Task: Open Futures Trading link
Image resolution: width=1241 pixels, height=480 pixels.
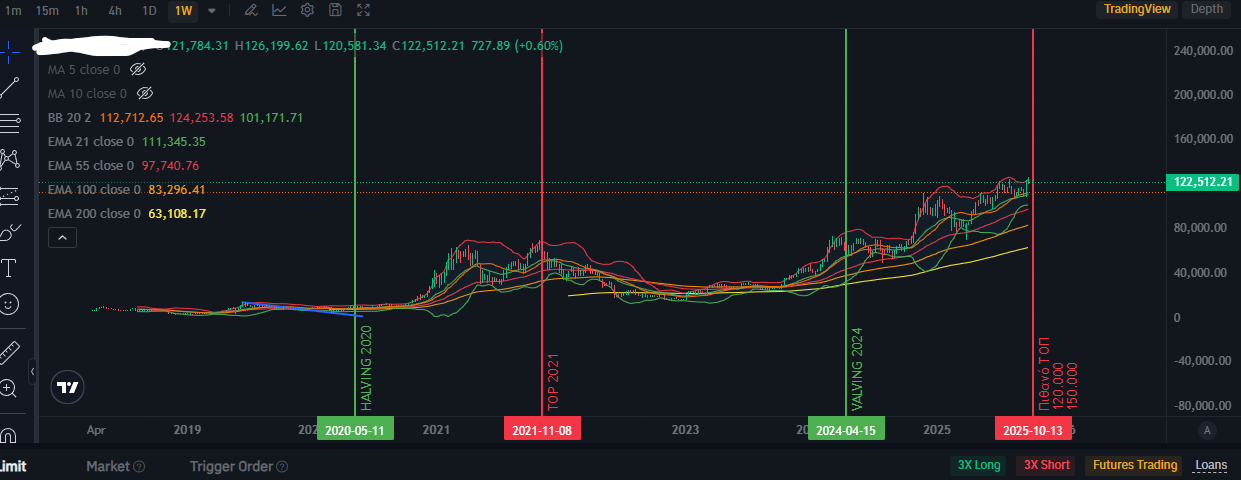Action: [x=1135, y=465]
